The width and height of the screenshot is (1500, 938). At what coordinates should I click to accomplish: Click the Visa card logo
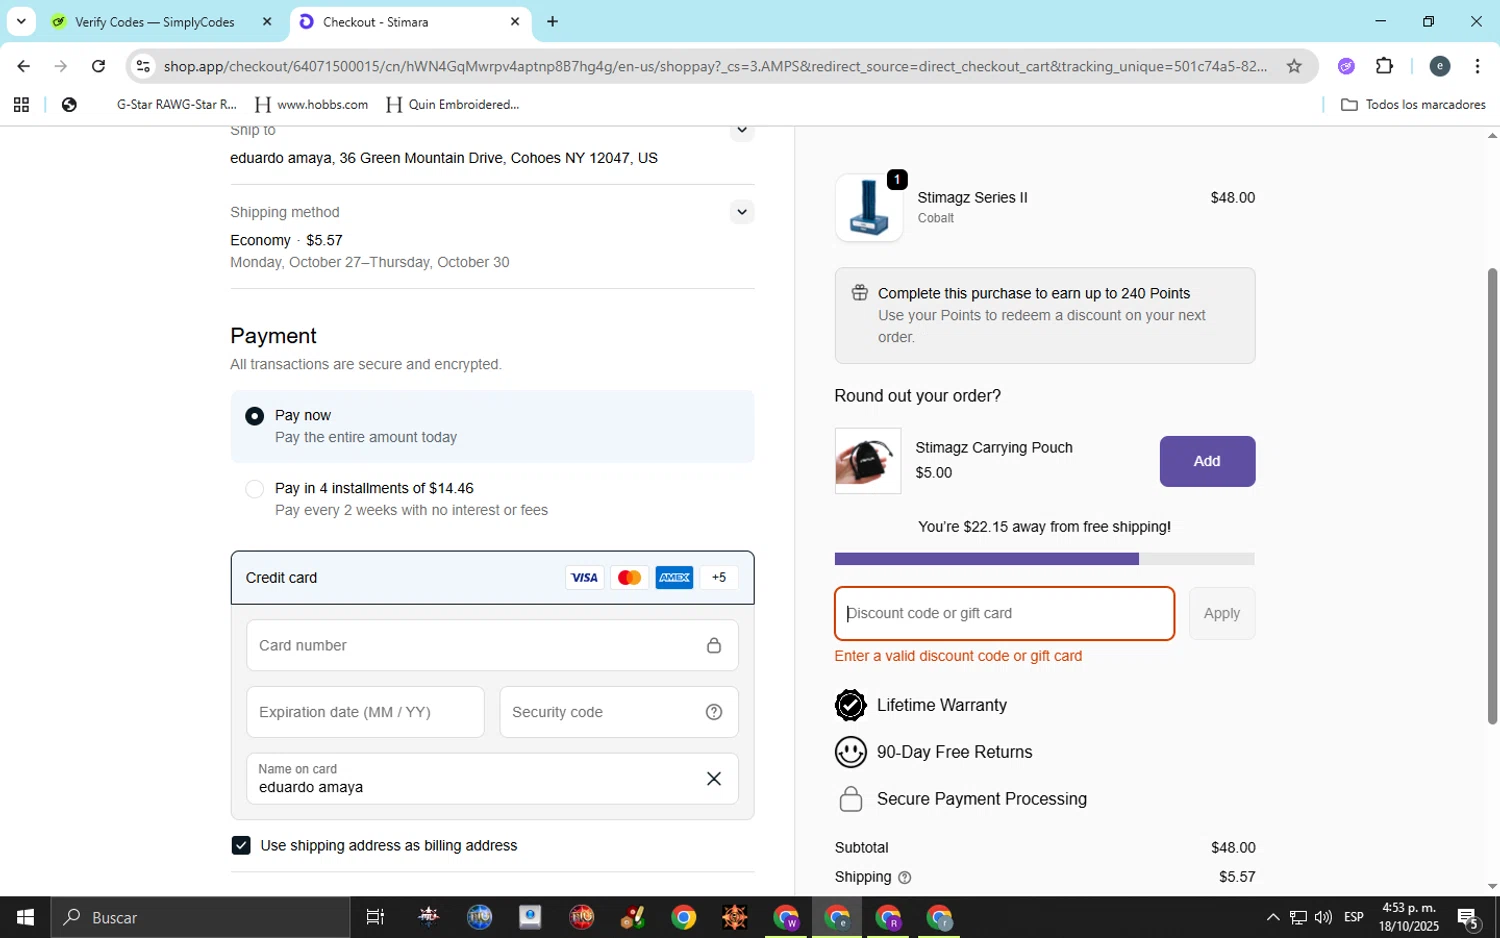coord(584,577)
